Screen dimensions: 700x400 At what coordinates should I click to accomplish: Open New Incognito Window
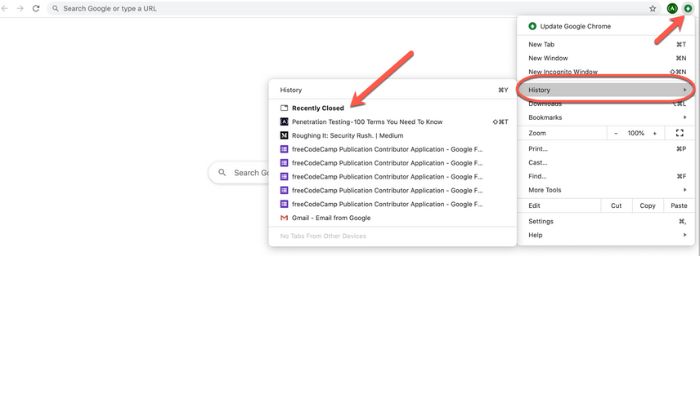click(x=606, y=71)
